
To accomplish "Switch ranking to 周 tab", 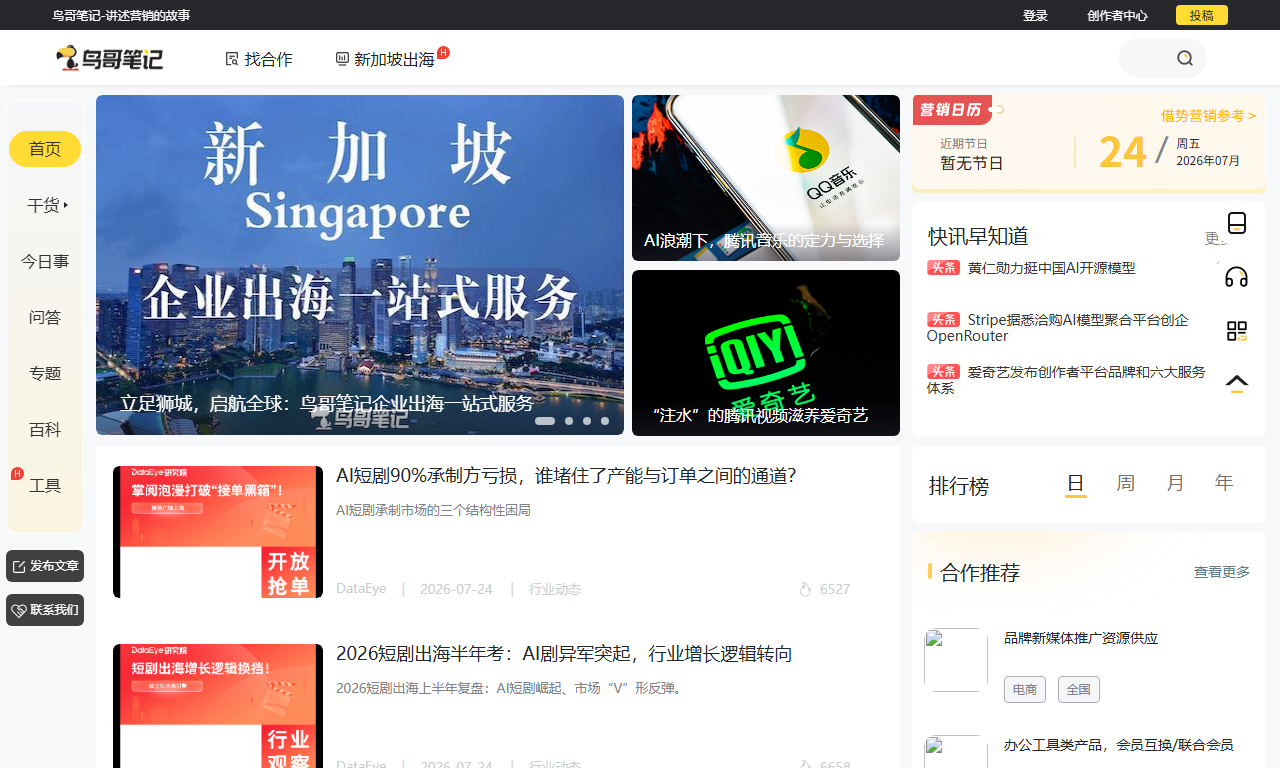I will pyautogui.click(x=1126, y=483).
